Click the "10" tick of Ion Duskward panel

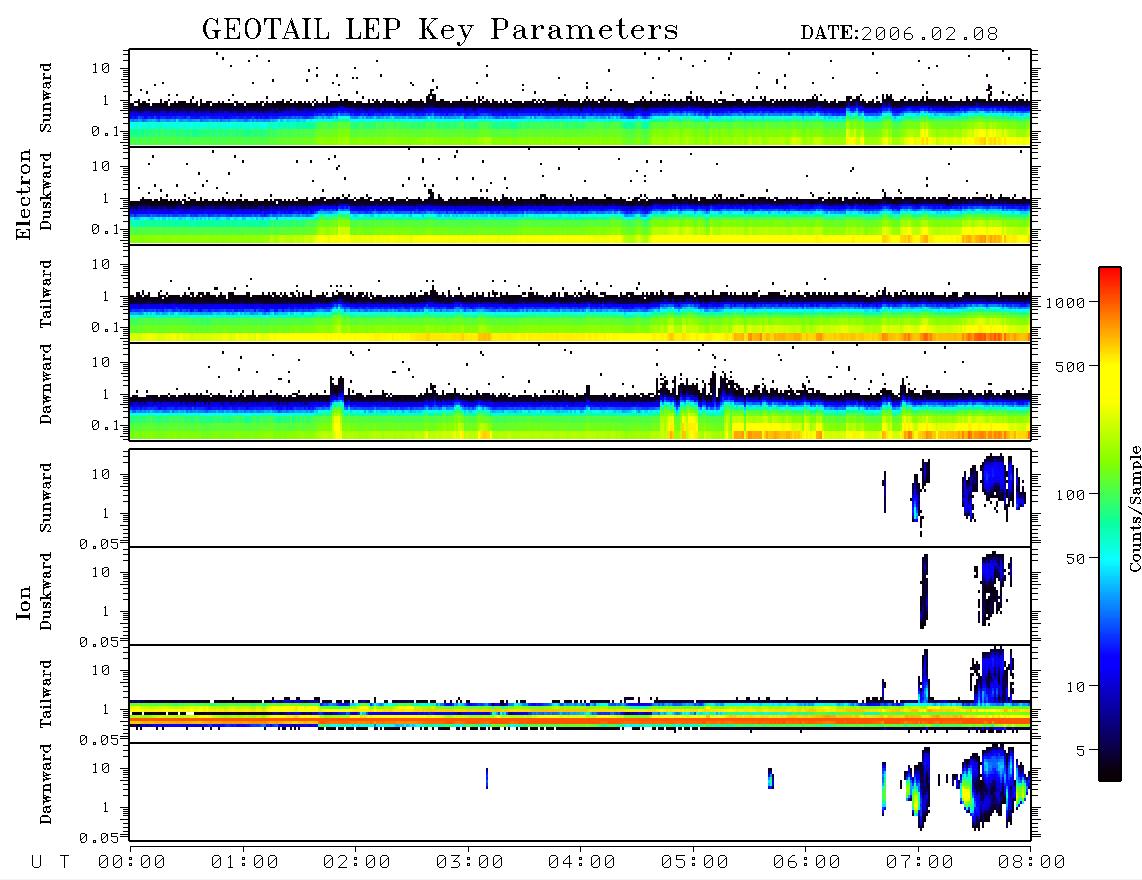click(x=101, y=573)
